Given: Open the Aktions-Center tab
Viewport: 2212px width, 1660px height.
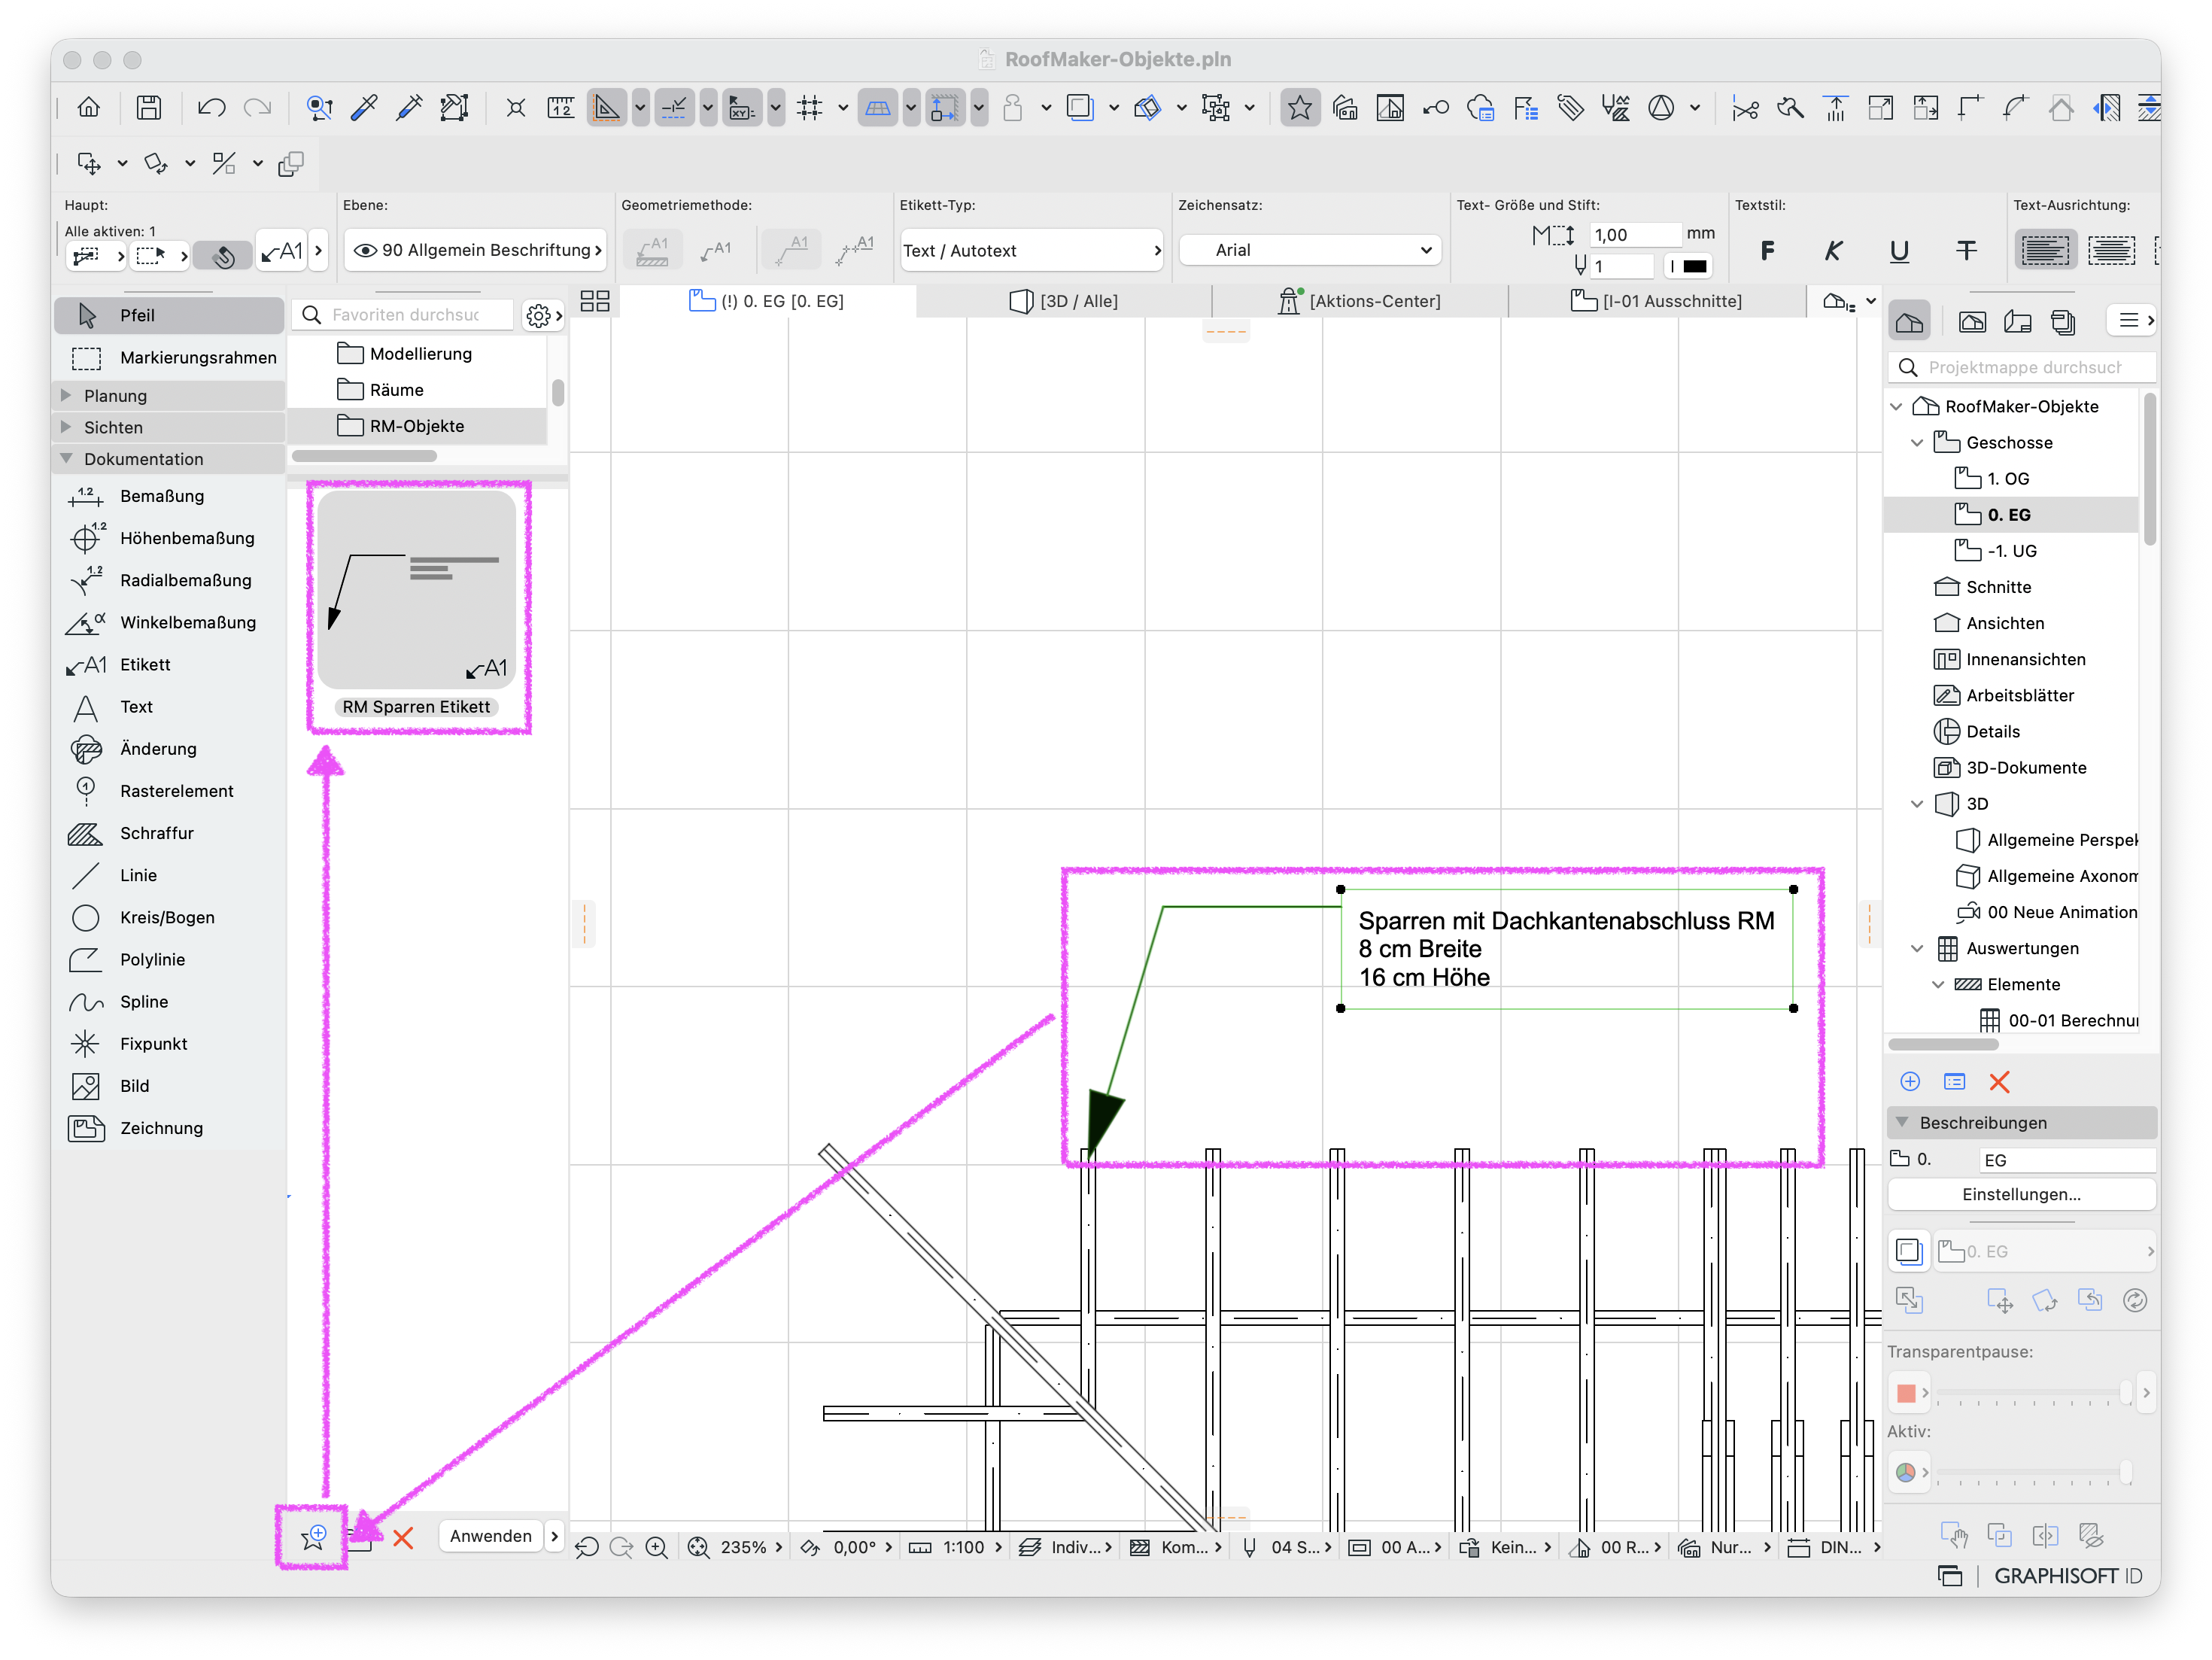Looking at the screenshot, I should pyautogui.click(x=1360, y=301).
